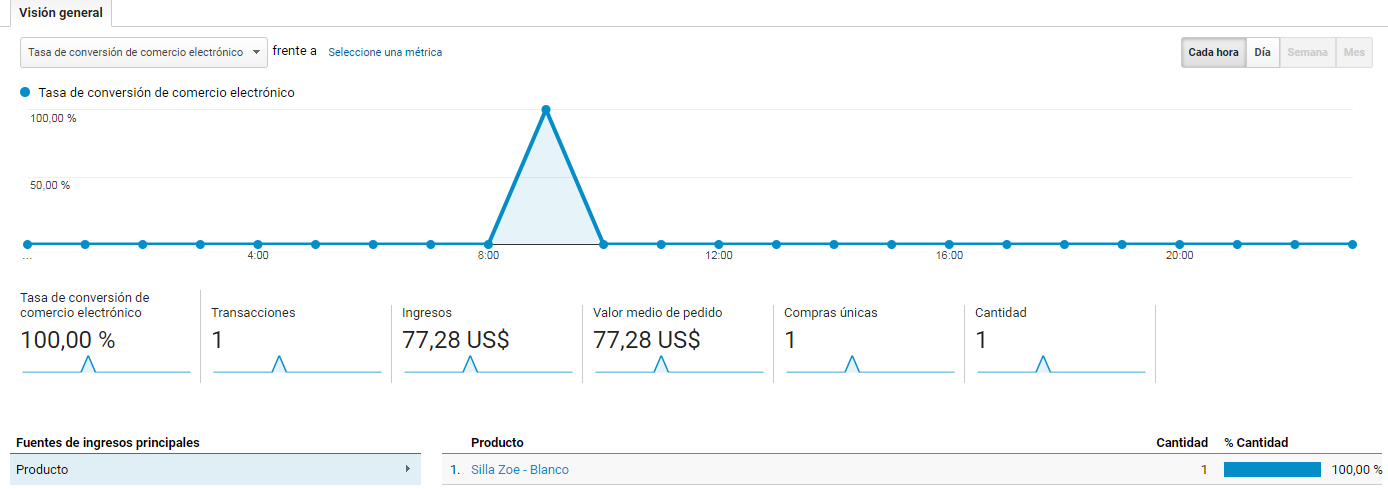Viewport: 1388px width, 489px height.
Task: Click the Fuentes de ingresos principales heading
Action: click(108, 442)
